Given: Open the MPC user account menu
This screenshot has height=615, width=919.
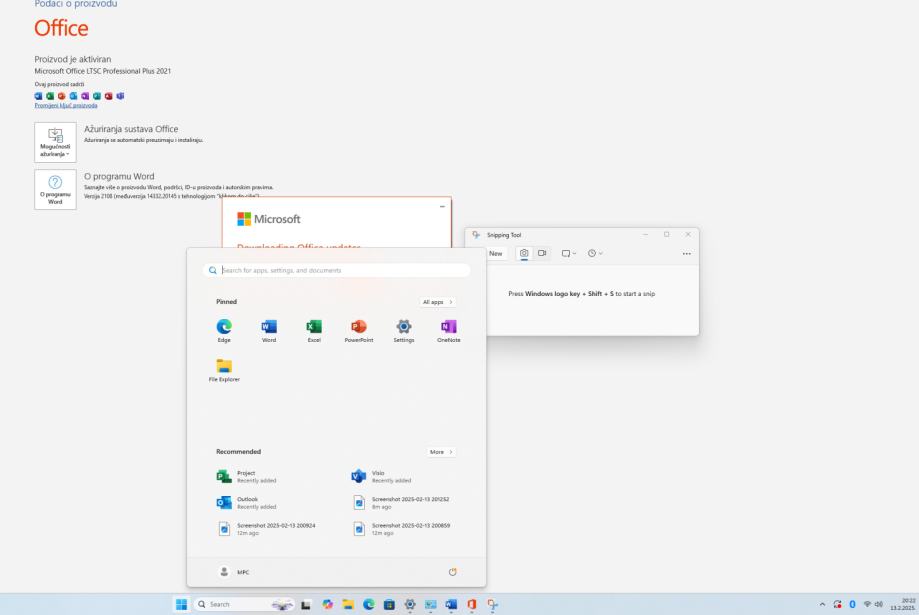Looking at the screenshot, I should point(234,572).
